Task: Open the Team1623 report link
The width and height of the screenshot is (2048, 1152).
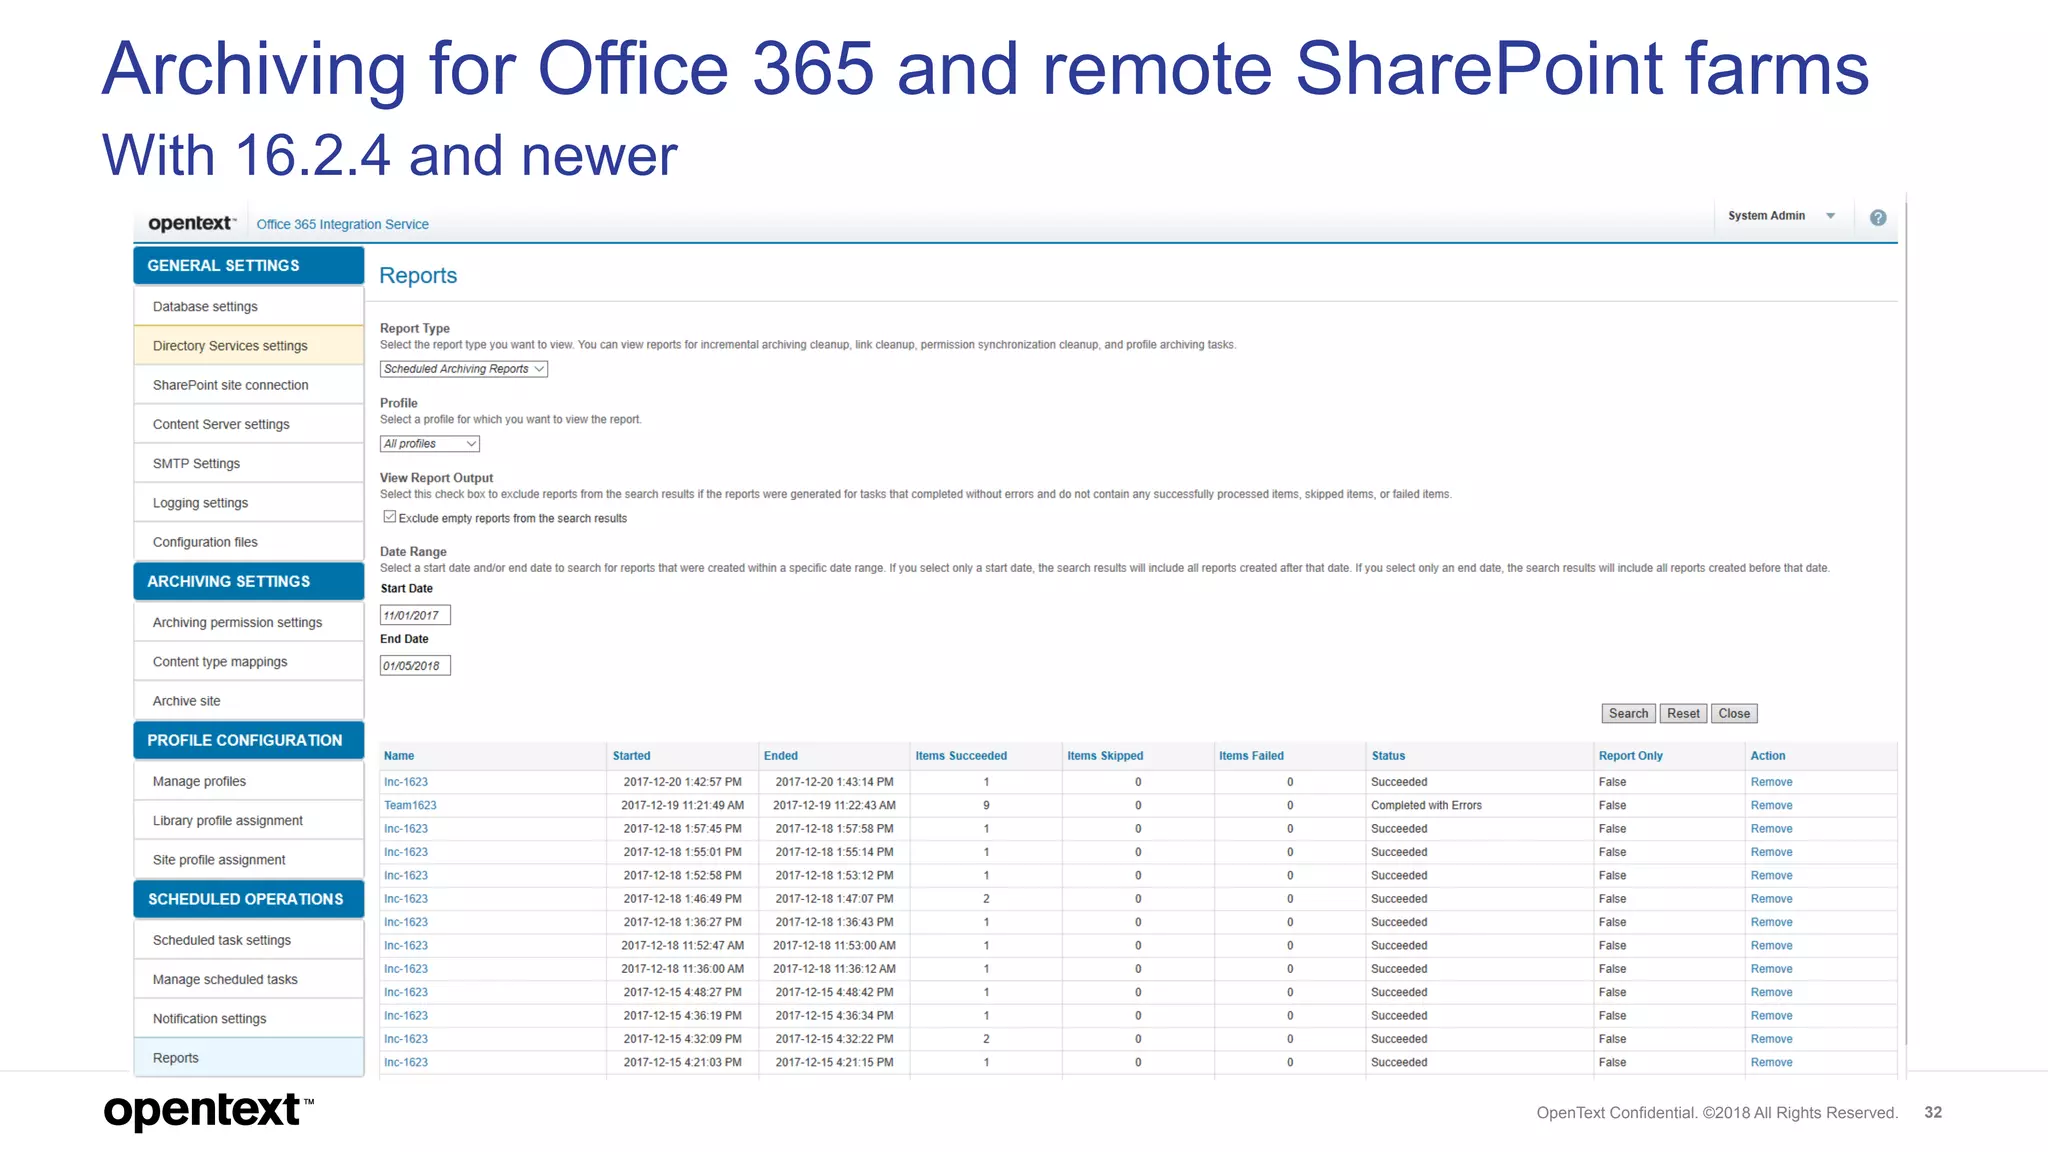Action: pyautogui.click(x=410, y=805)
